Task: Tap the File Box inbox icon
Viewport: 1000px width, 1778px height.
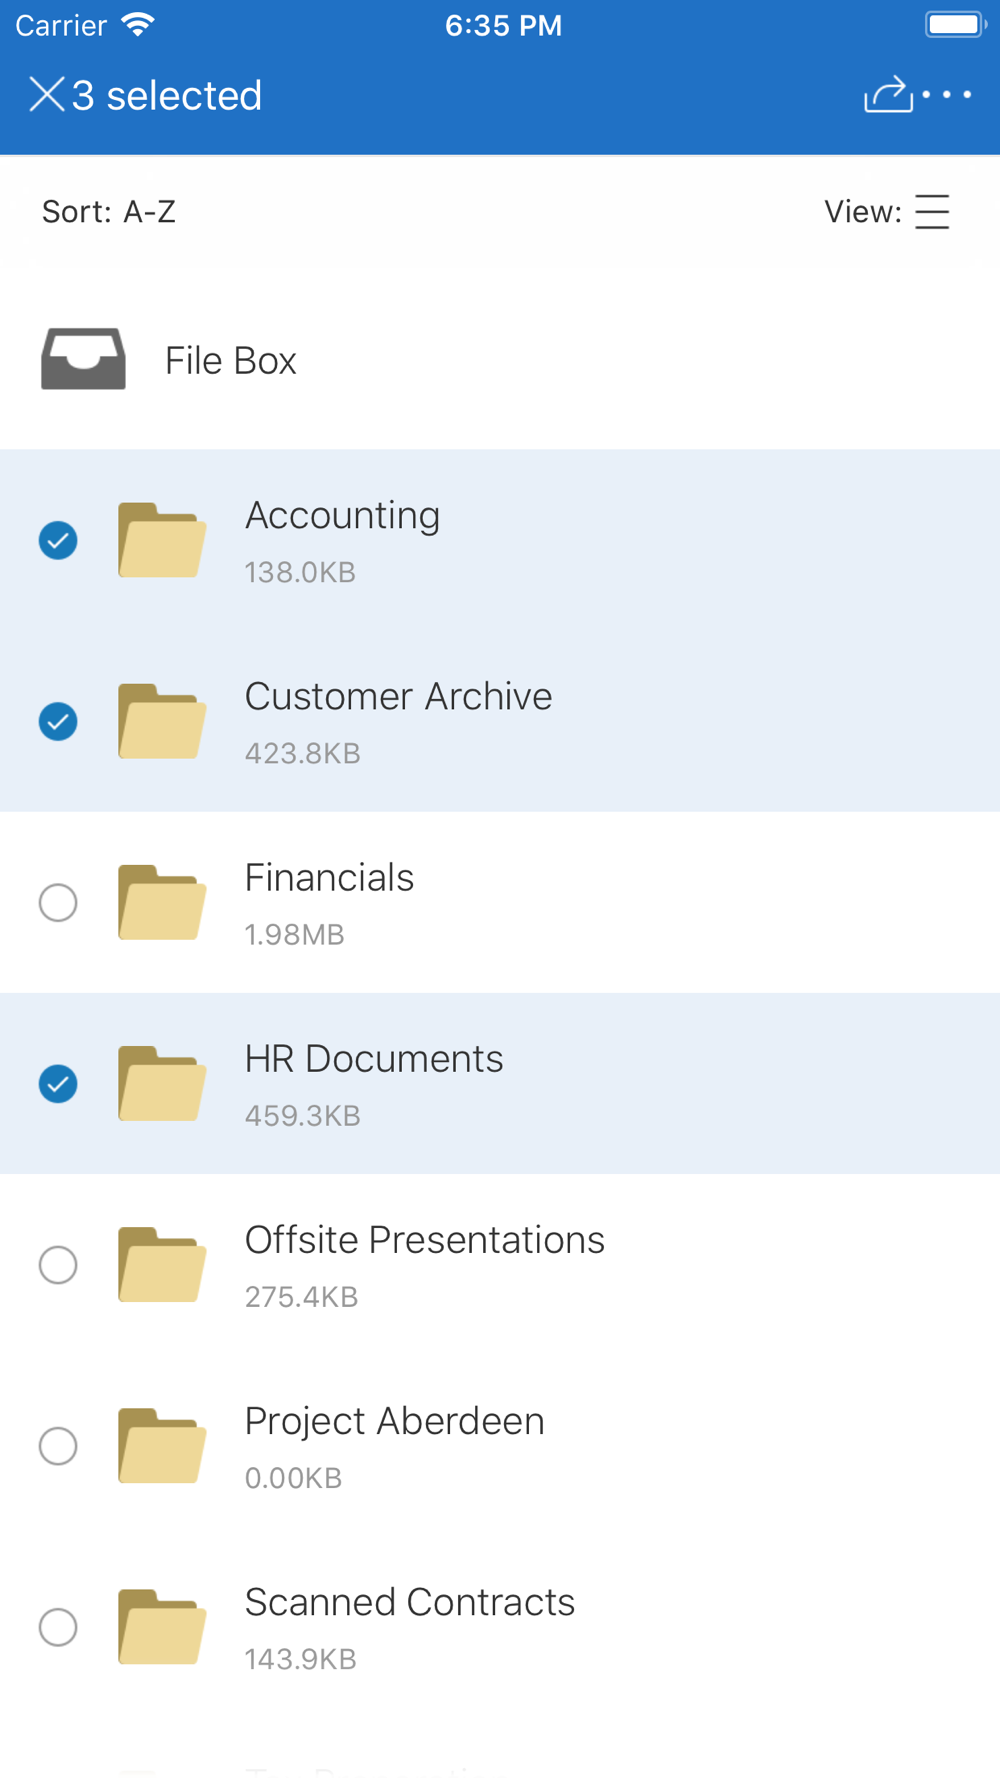Action: 83,359
